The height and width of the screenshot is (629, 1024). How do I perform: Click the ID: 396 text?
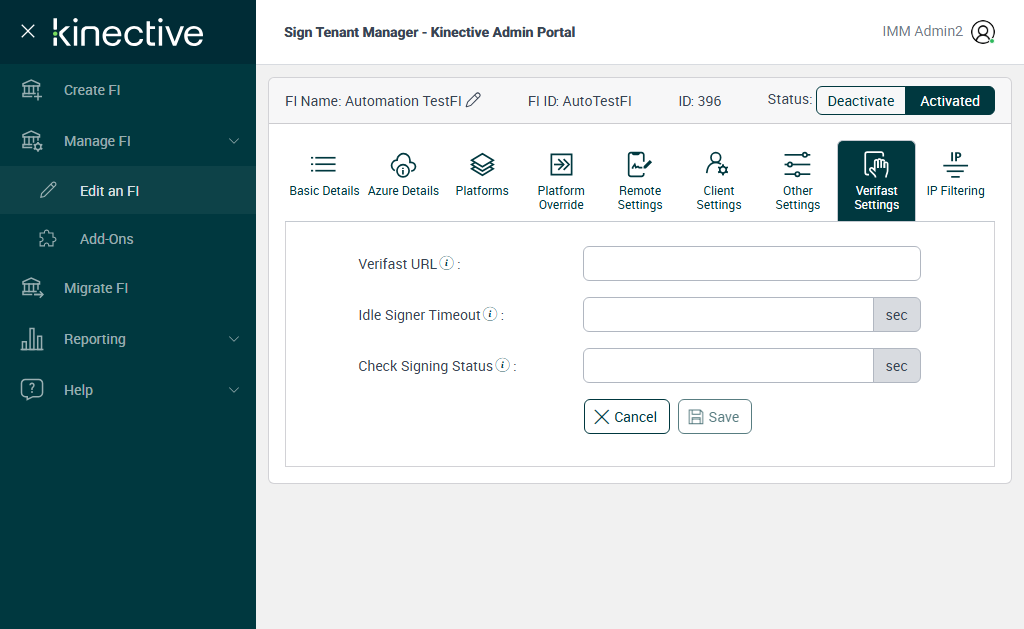point(699,101)
